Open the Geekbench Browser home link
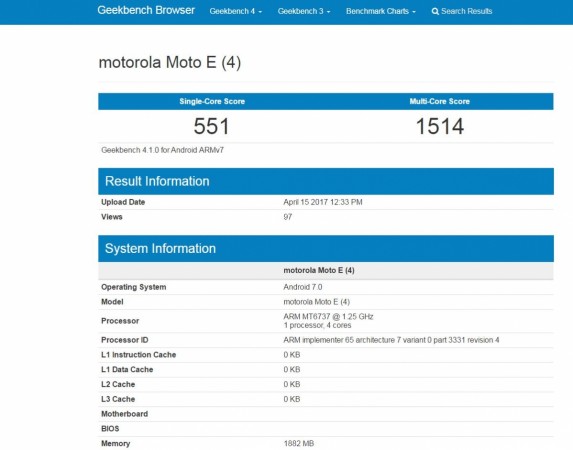Image resolution: width=573 pixels, height=450 pixels. tap(146, 10)
